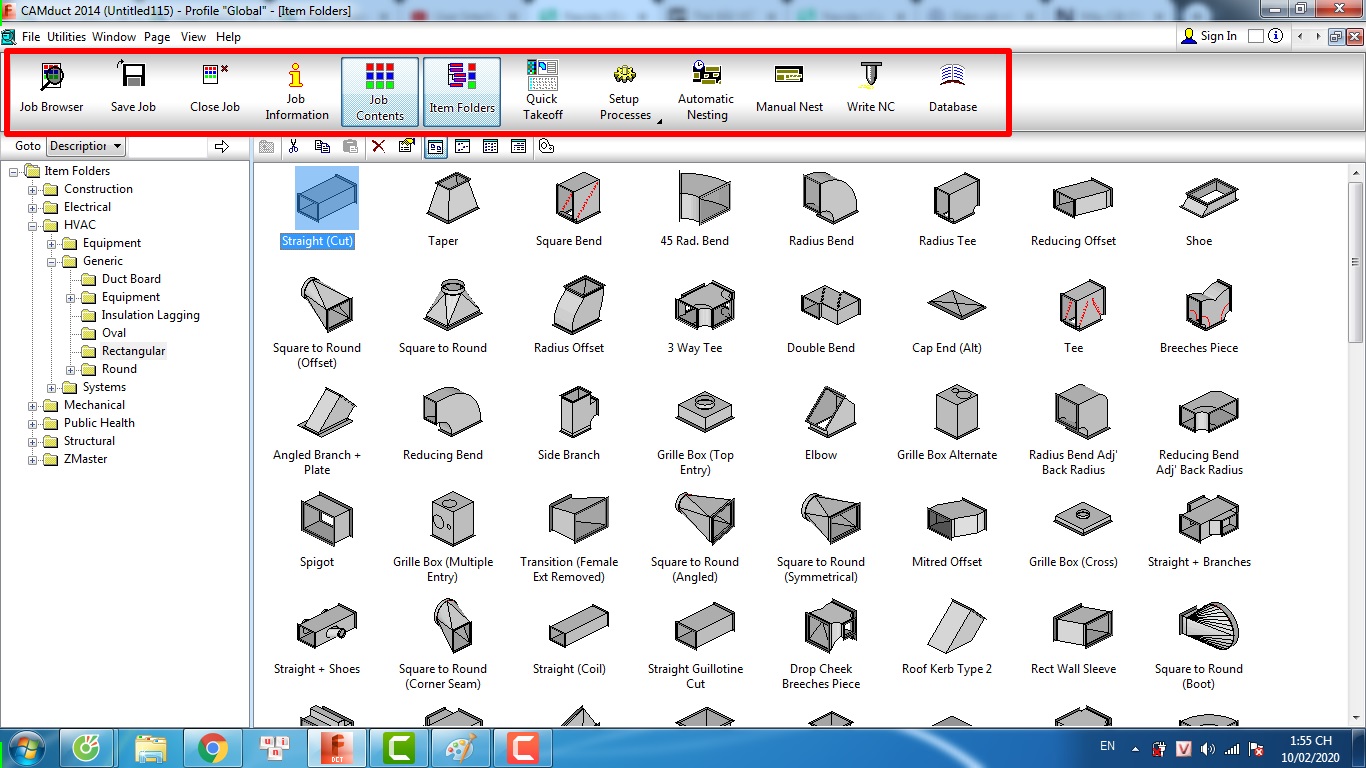Select the ZMaster folder
The image size is (1366, 768).
point(85,459)
